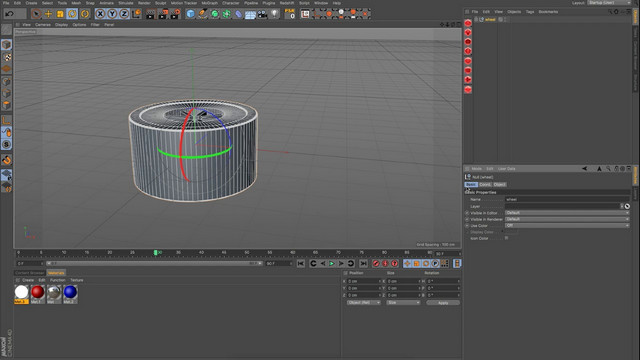Toggle Use Color keyframe circle
This screenshot has height=360, width=640.
[467, 226]
